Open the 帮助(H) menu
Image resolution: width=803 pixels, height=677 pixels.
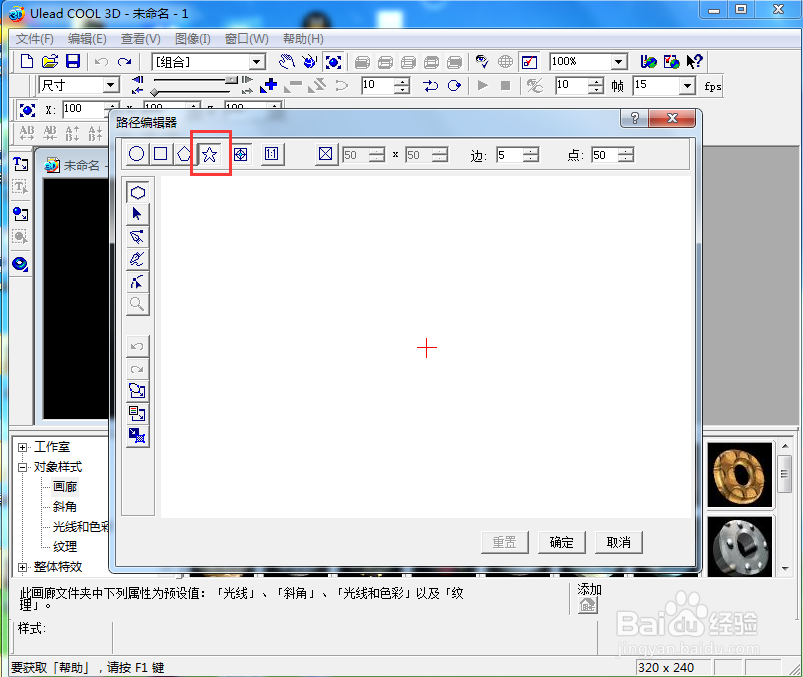click(x=303, y=39)
